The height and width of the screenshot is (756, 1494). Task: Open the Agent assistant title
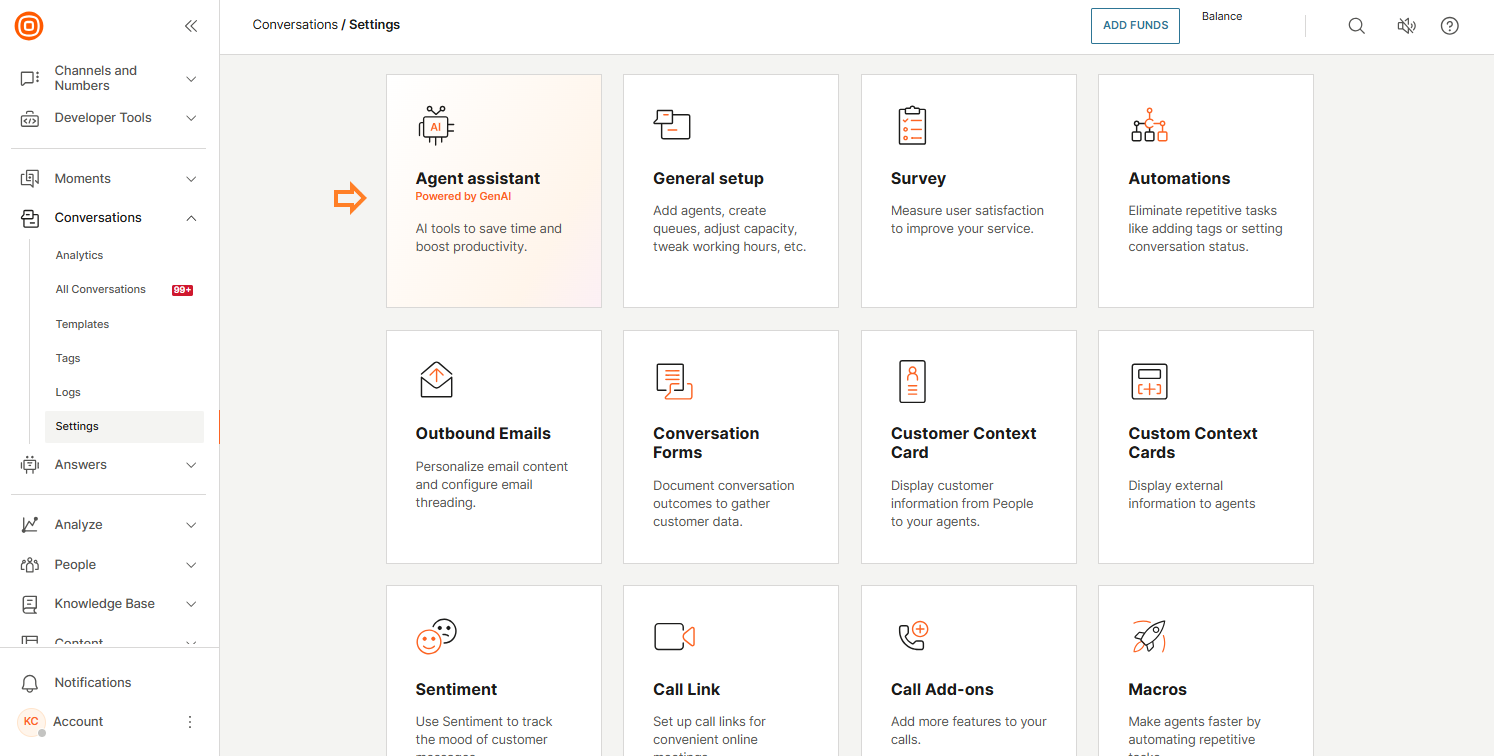point(478,179)
